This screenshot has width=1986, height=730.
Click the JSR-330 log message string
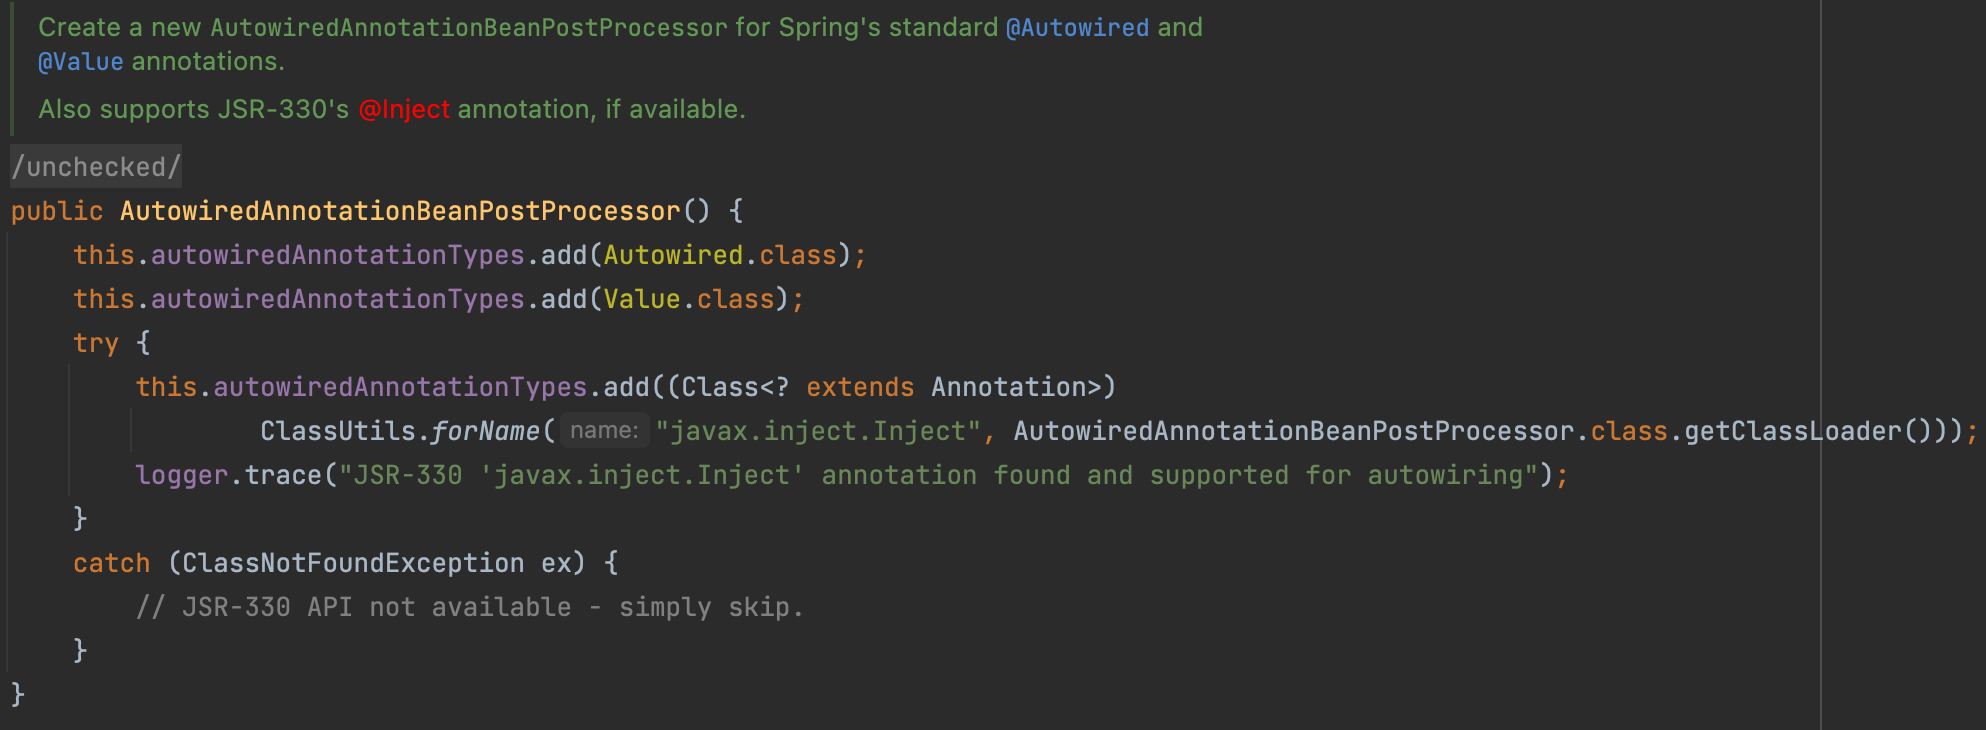pyautogui.click(x=938, y=475)
